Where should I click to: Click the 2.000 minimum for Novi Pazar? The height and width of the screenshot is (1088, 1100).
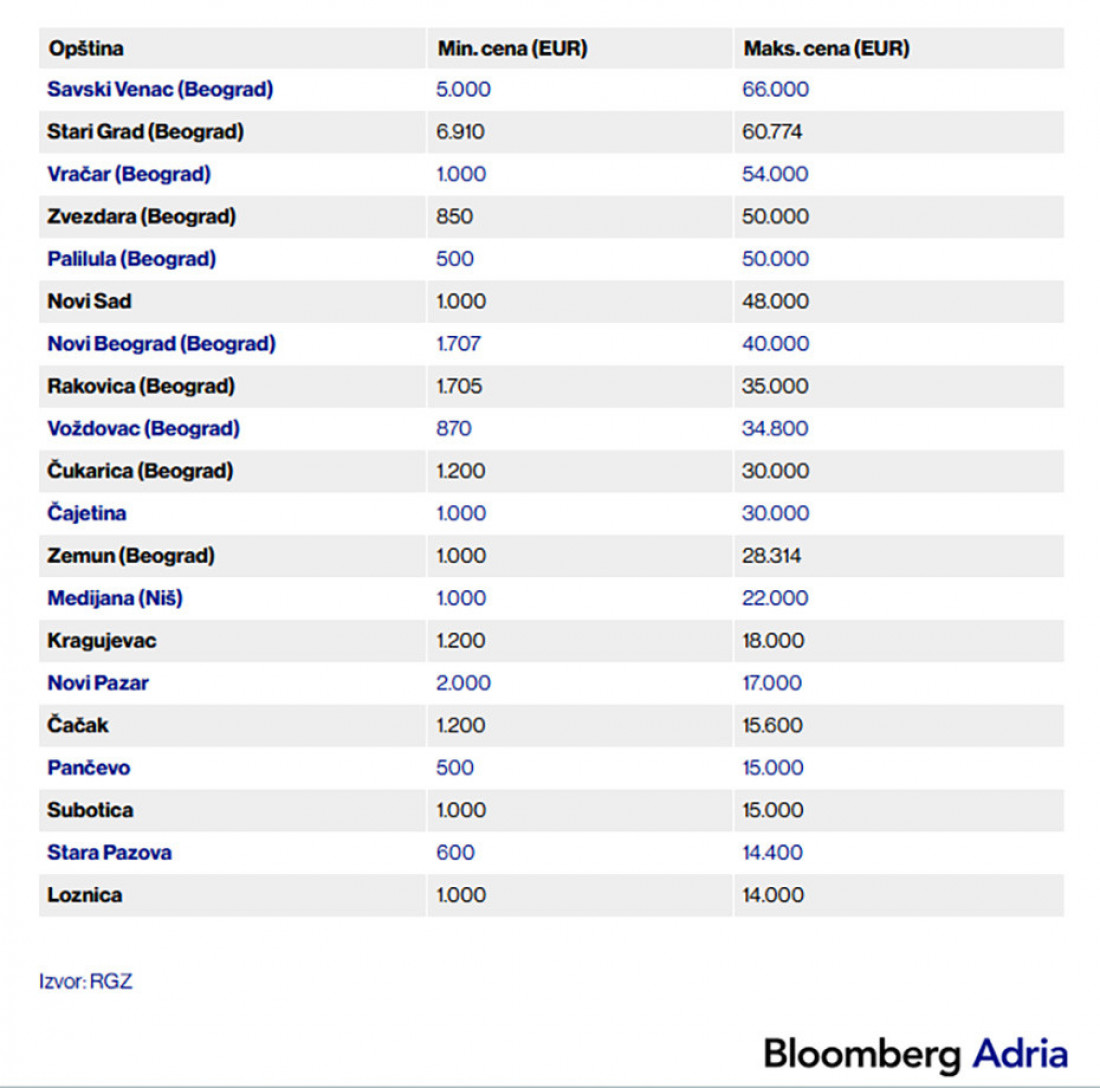(463, 683)
